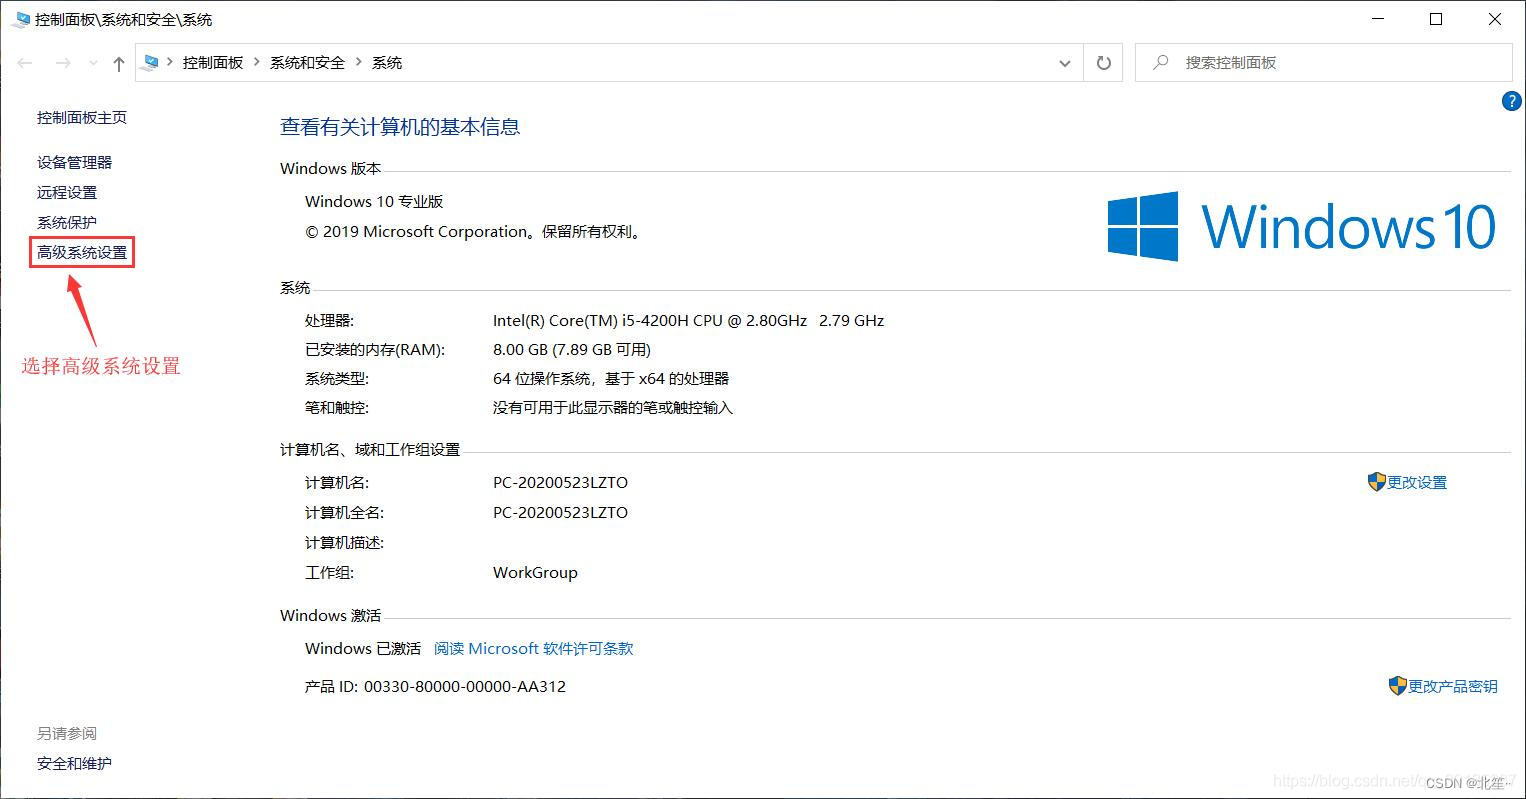This screenshot has height=799, width=1526.
Task: Click 64 位操作系统 system type text
Action: (x=611, y=378)
